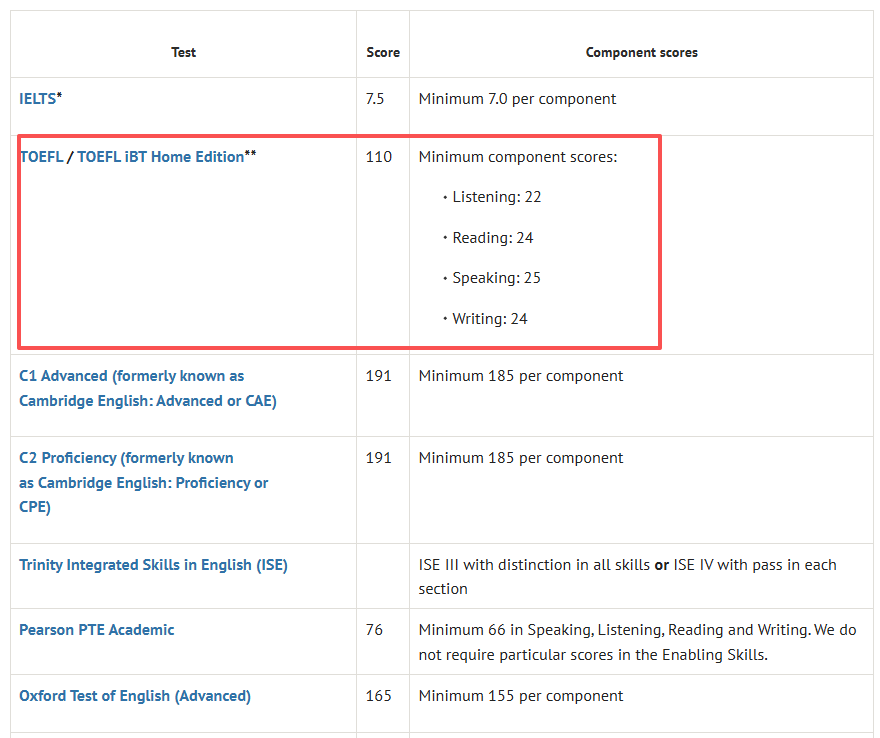The width and height of the screenshot is (880, 738).
Task: Click the TOEFL link
Action: (x=41, y=157)
